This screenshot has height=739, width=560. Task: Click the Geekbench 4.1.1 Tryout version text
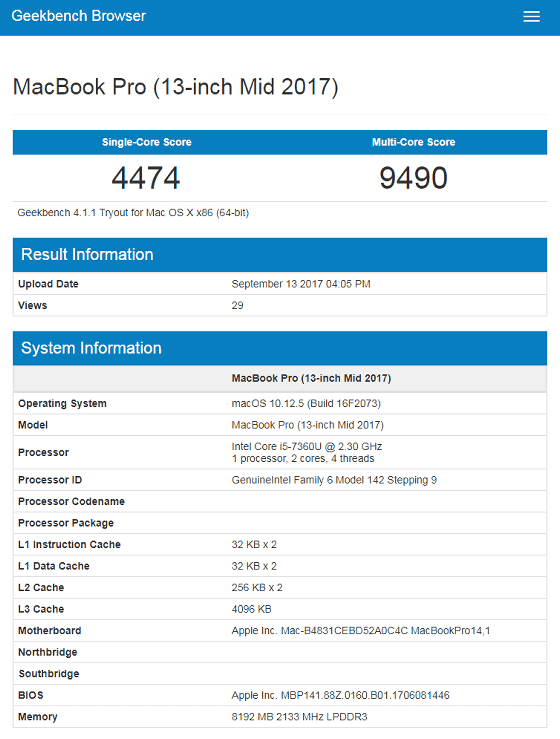(133, 213)
